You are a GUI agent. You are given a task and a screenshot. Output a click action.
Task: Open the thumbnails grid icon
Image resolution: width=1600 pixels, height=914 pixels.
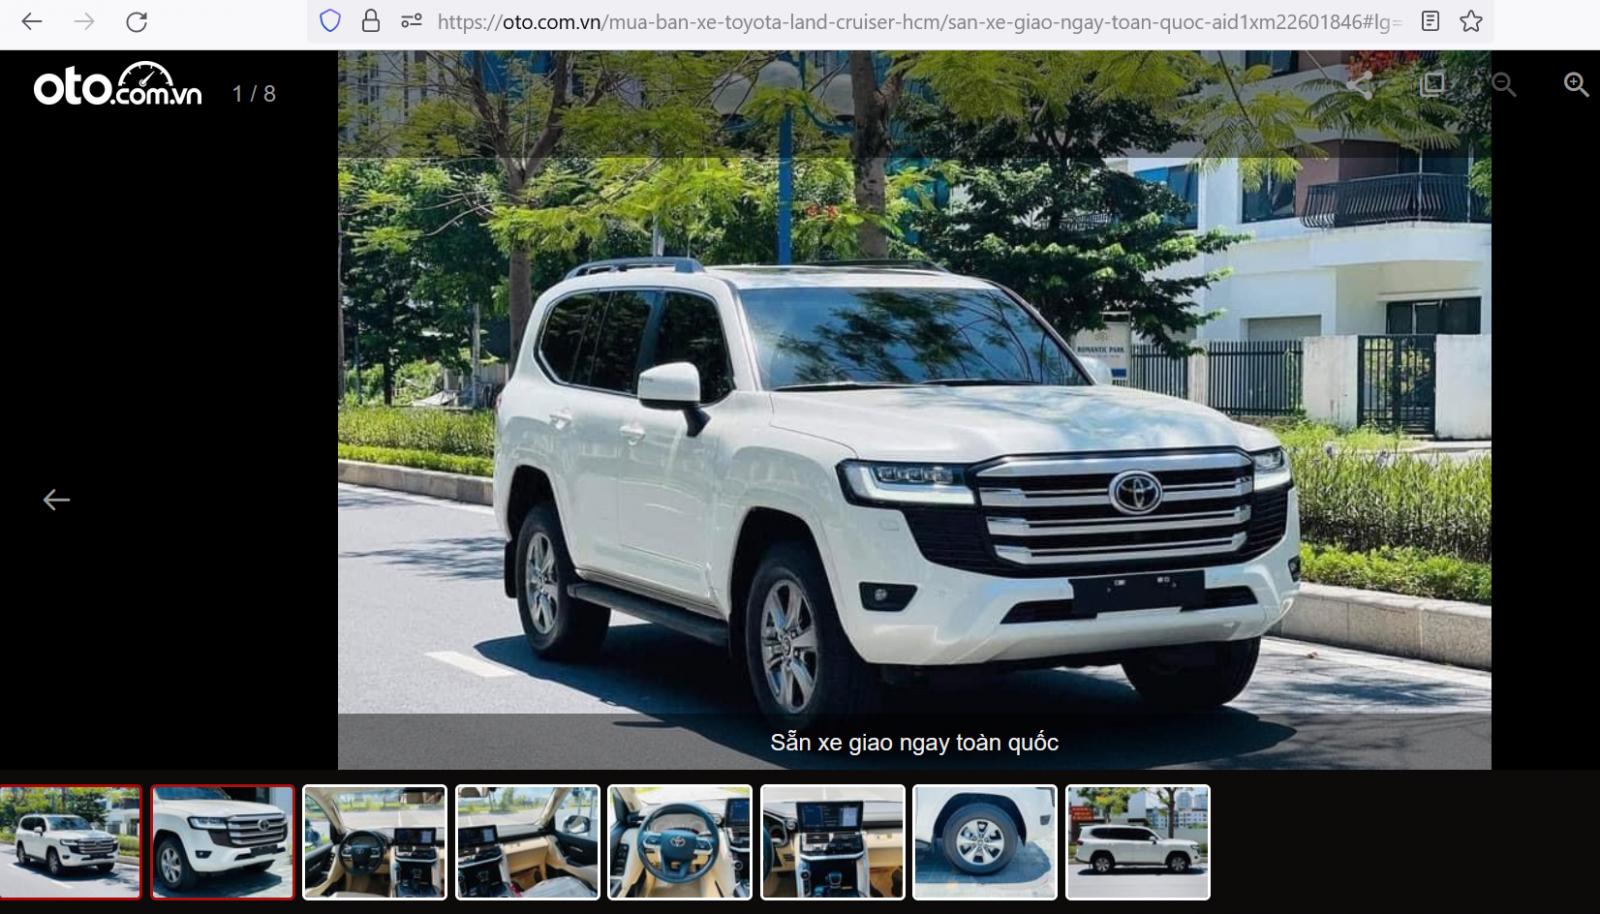(1432, 84)
